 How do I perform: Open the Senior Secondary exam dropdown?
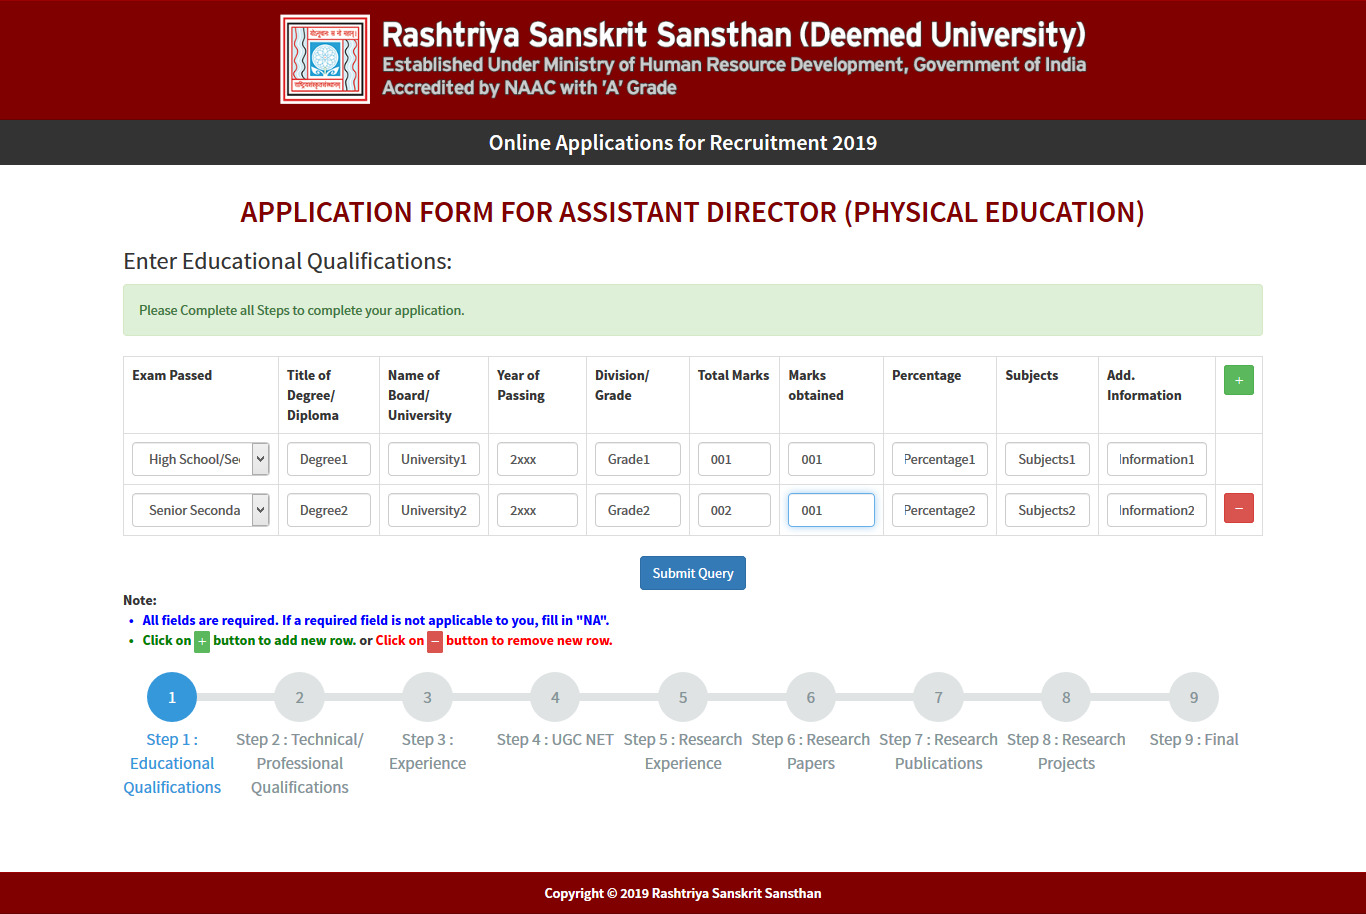click(201, 510)
